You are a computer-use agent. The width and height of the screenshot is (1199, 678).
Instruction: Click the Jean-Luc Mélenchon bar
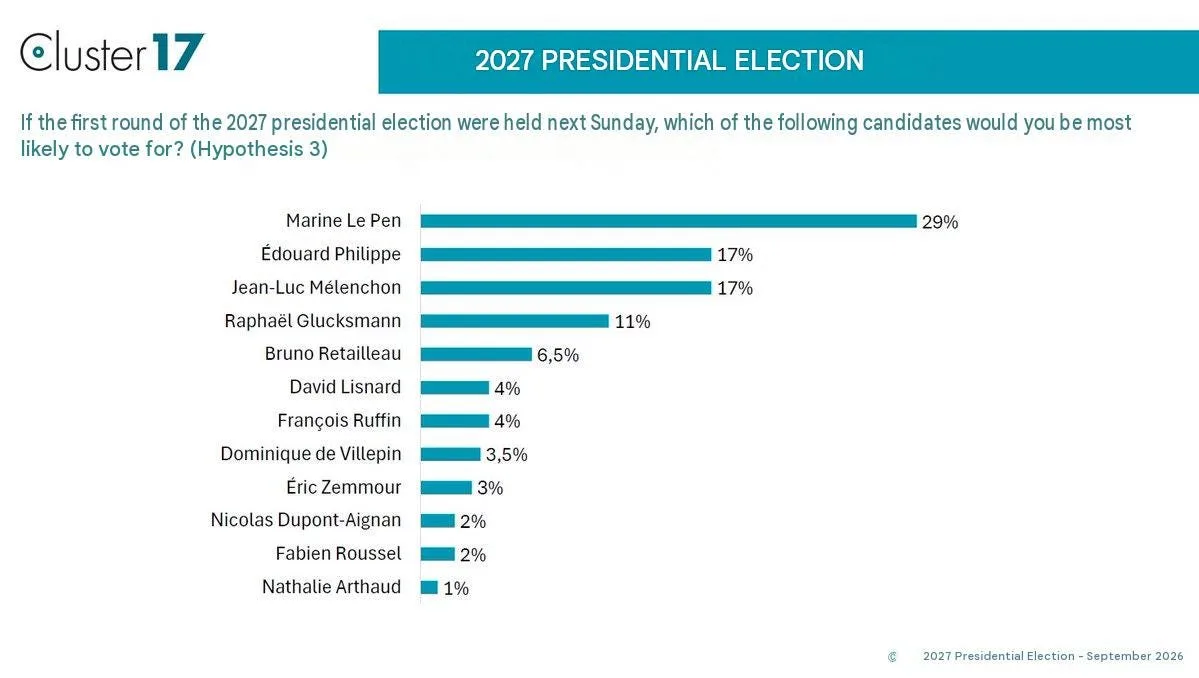tap(566, 287)
